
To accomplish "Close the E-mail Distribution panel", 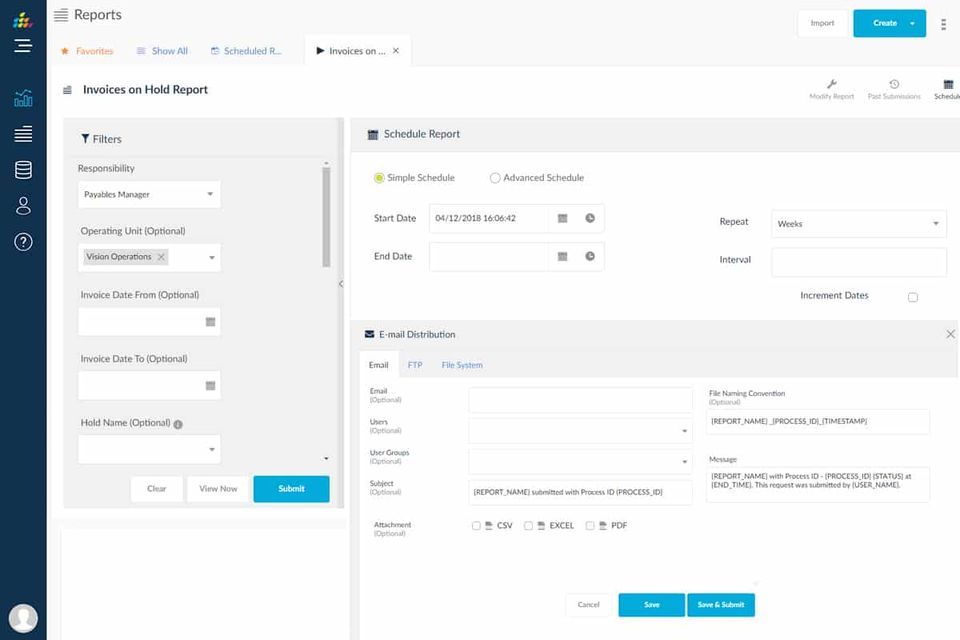I will pyautogui.click(x=950, y=334).
